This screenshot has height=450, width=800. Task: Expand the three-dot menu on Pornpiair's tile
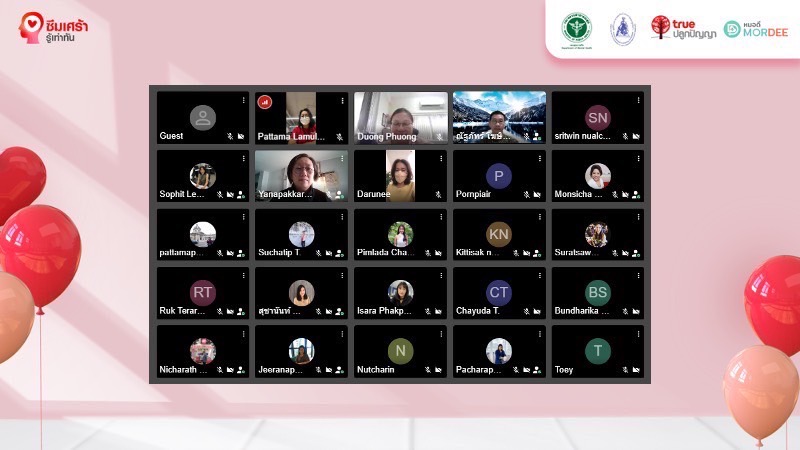(541, 158)
